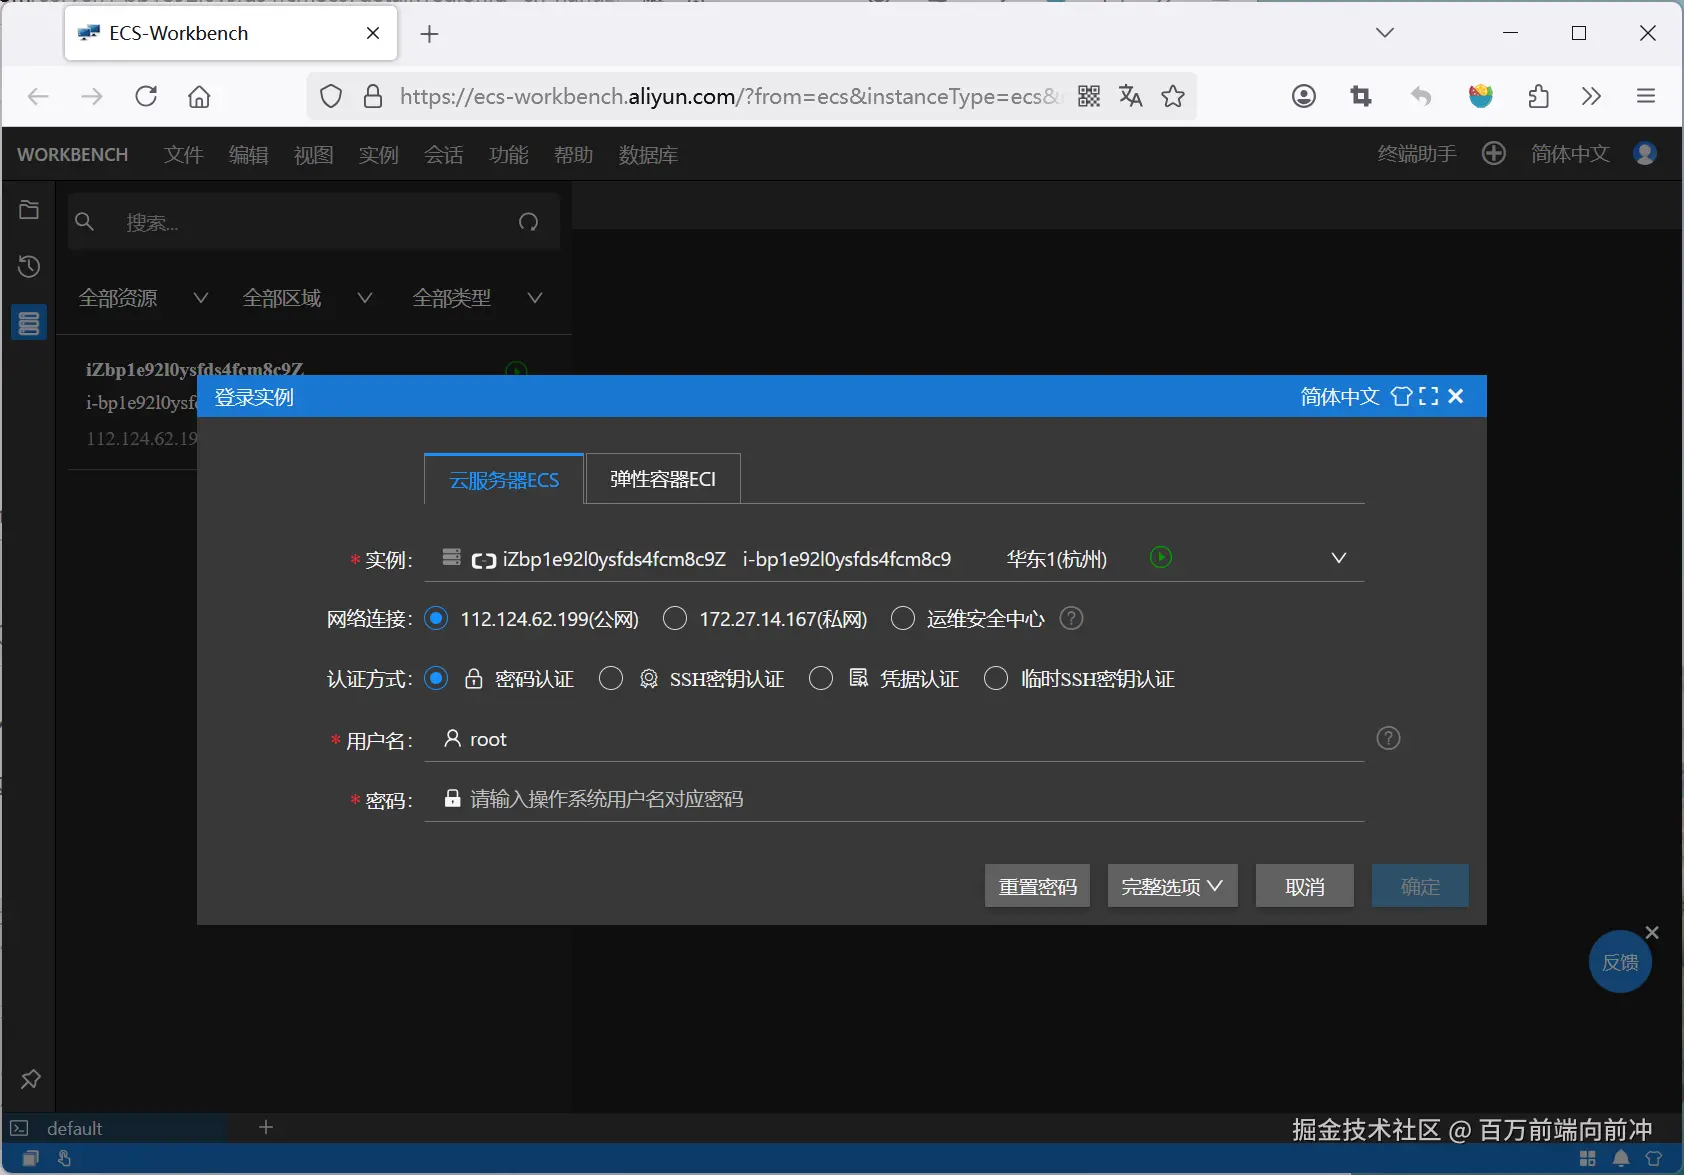The width and height of the screenshot is (1684, 1175).
Task: Open the session history sidebar icon
Action: pos(29,266)
